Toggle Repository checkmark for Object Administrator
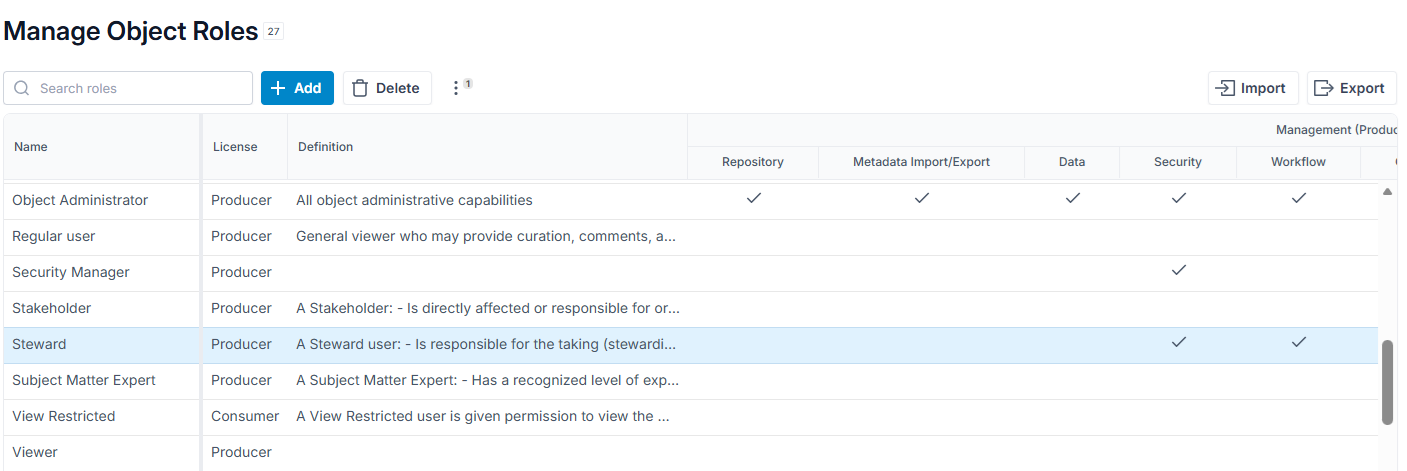This screenshot has height=471, width=1407. tap(754, 199)
